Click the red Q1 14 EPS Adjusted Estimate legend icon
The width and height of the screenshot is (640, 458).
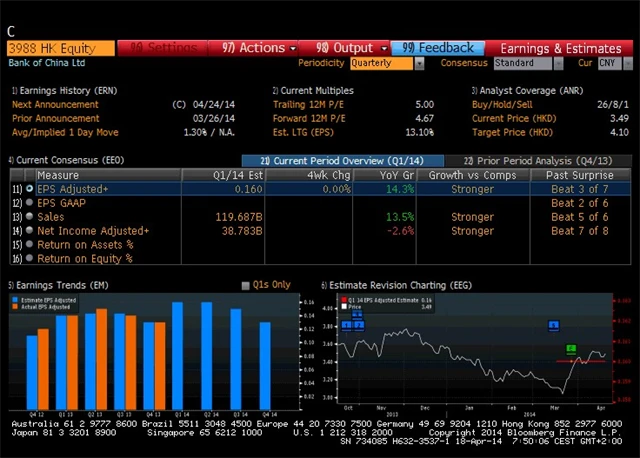(x=344, y=300)
